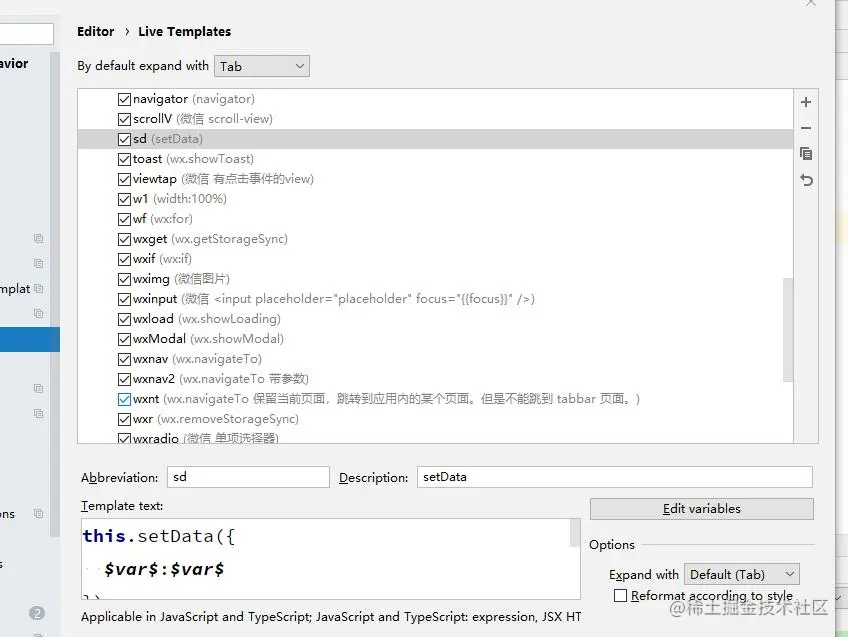Click the Editor breadcrumb link
Screen dimensions: 848x637
click(x=96, y=31)
